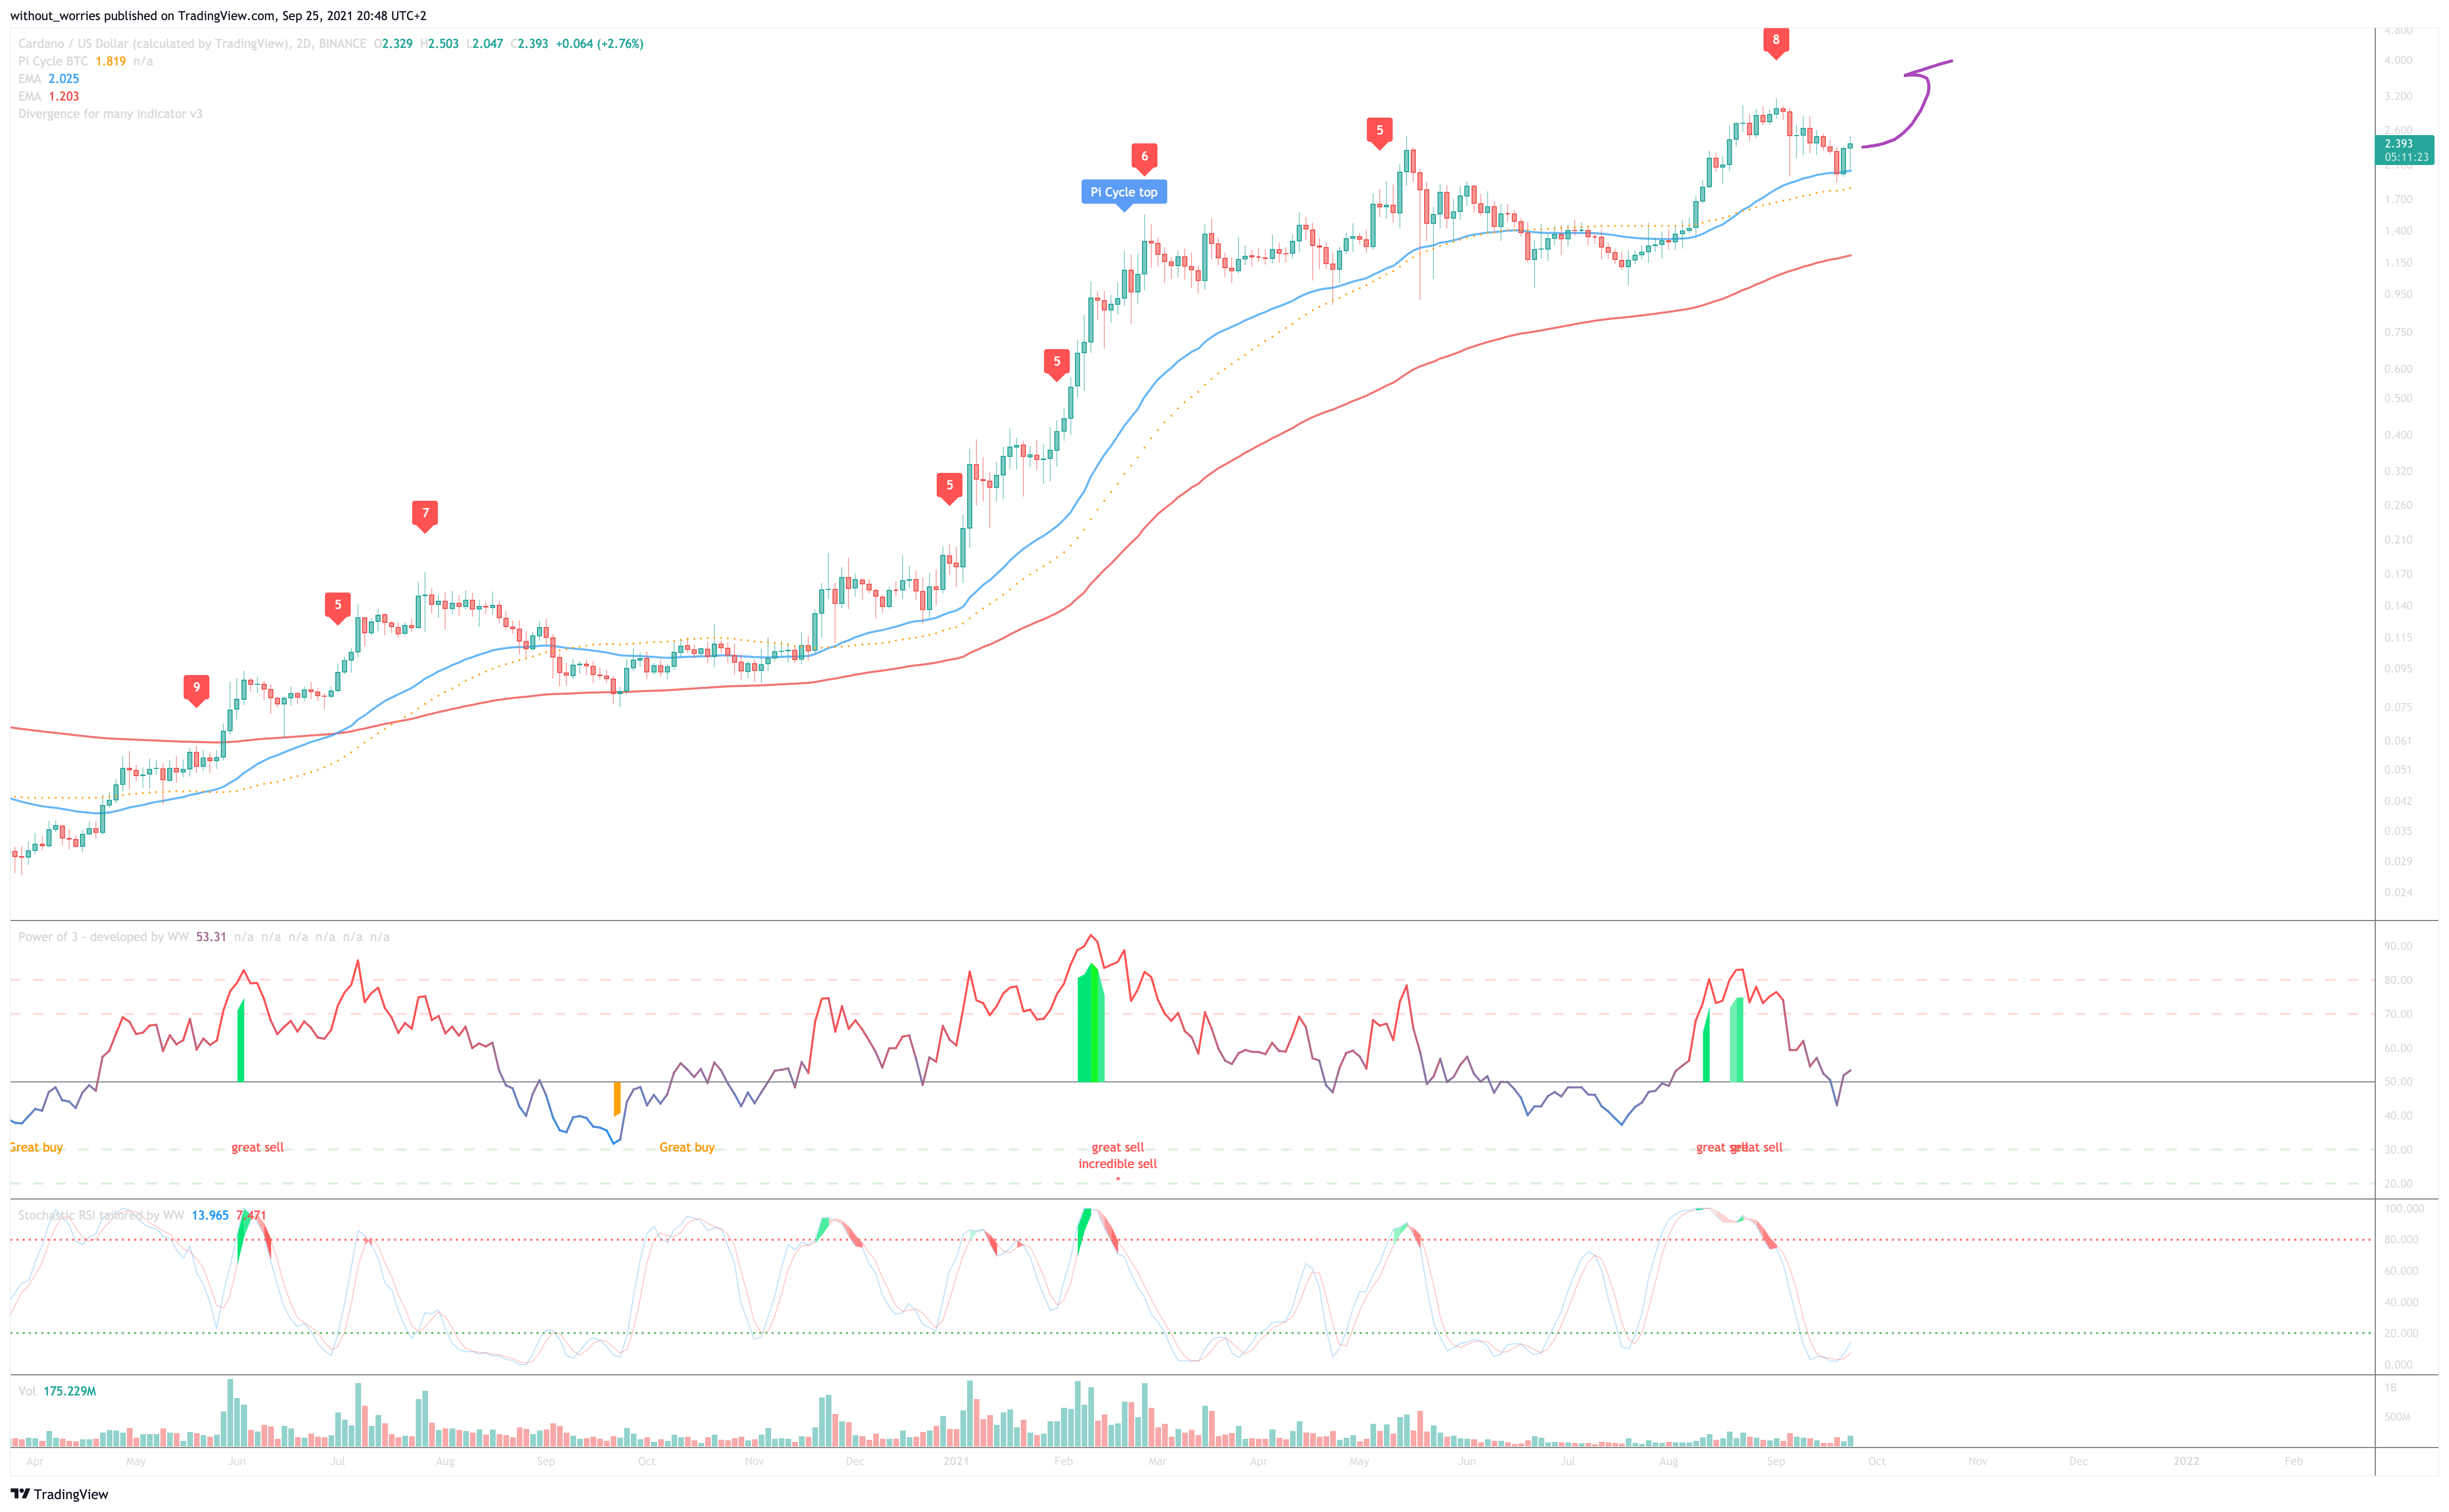Image resolution: width=2449 pixels, height=1512 pixels.
Task: Click the red divergence badge numbered 7
Action: 425,515
